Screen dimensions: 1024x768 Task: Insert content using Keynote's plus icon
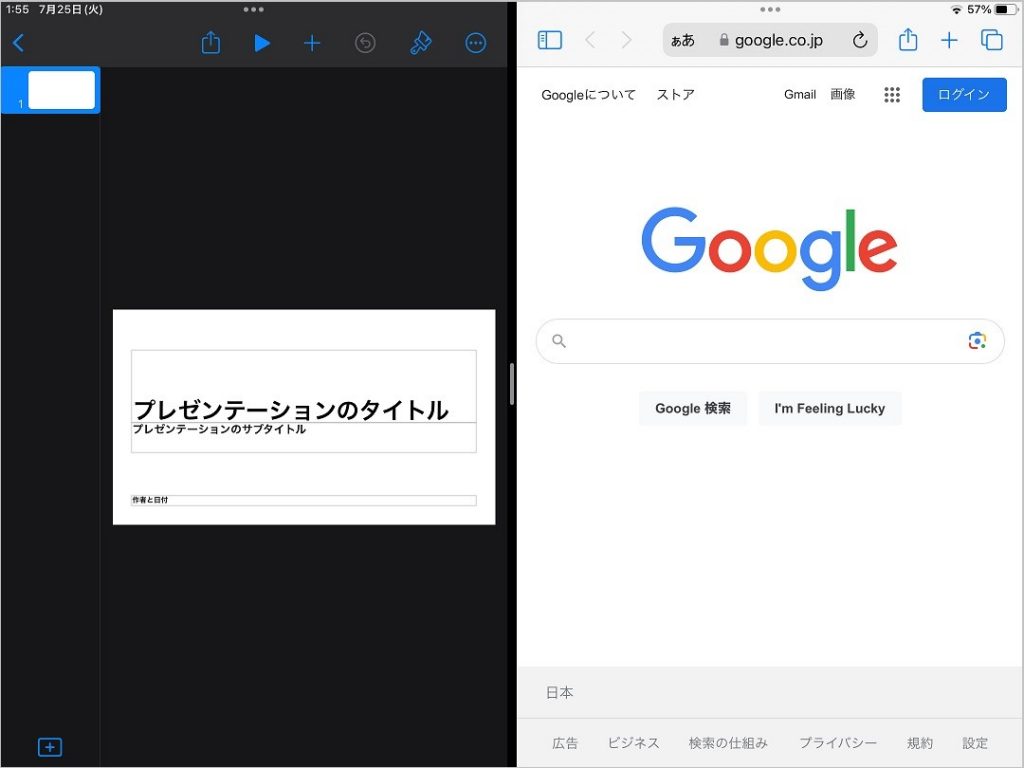[x=312, y=42]
